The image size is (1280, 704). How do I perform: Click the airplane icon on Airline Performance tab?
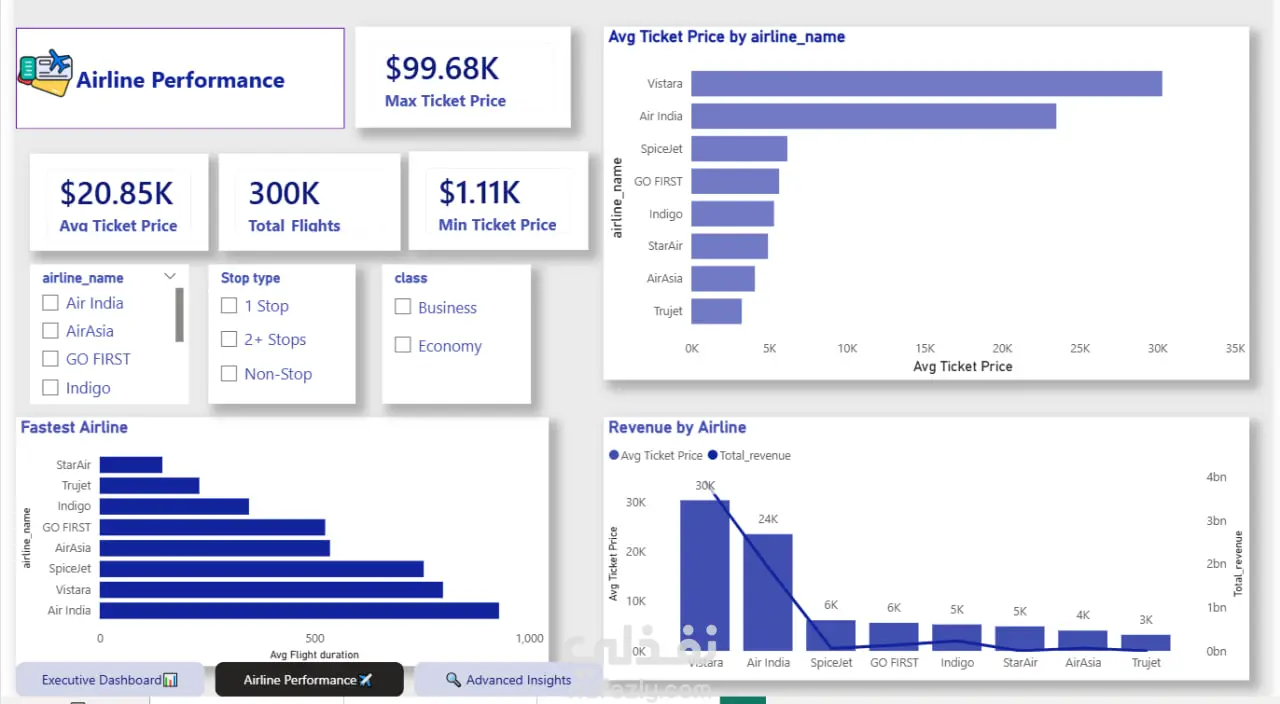click(366, 680)
